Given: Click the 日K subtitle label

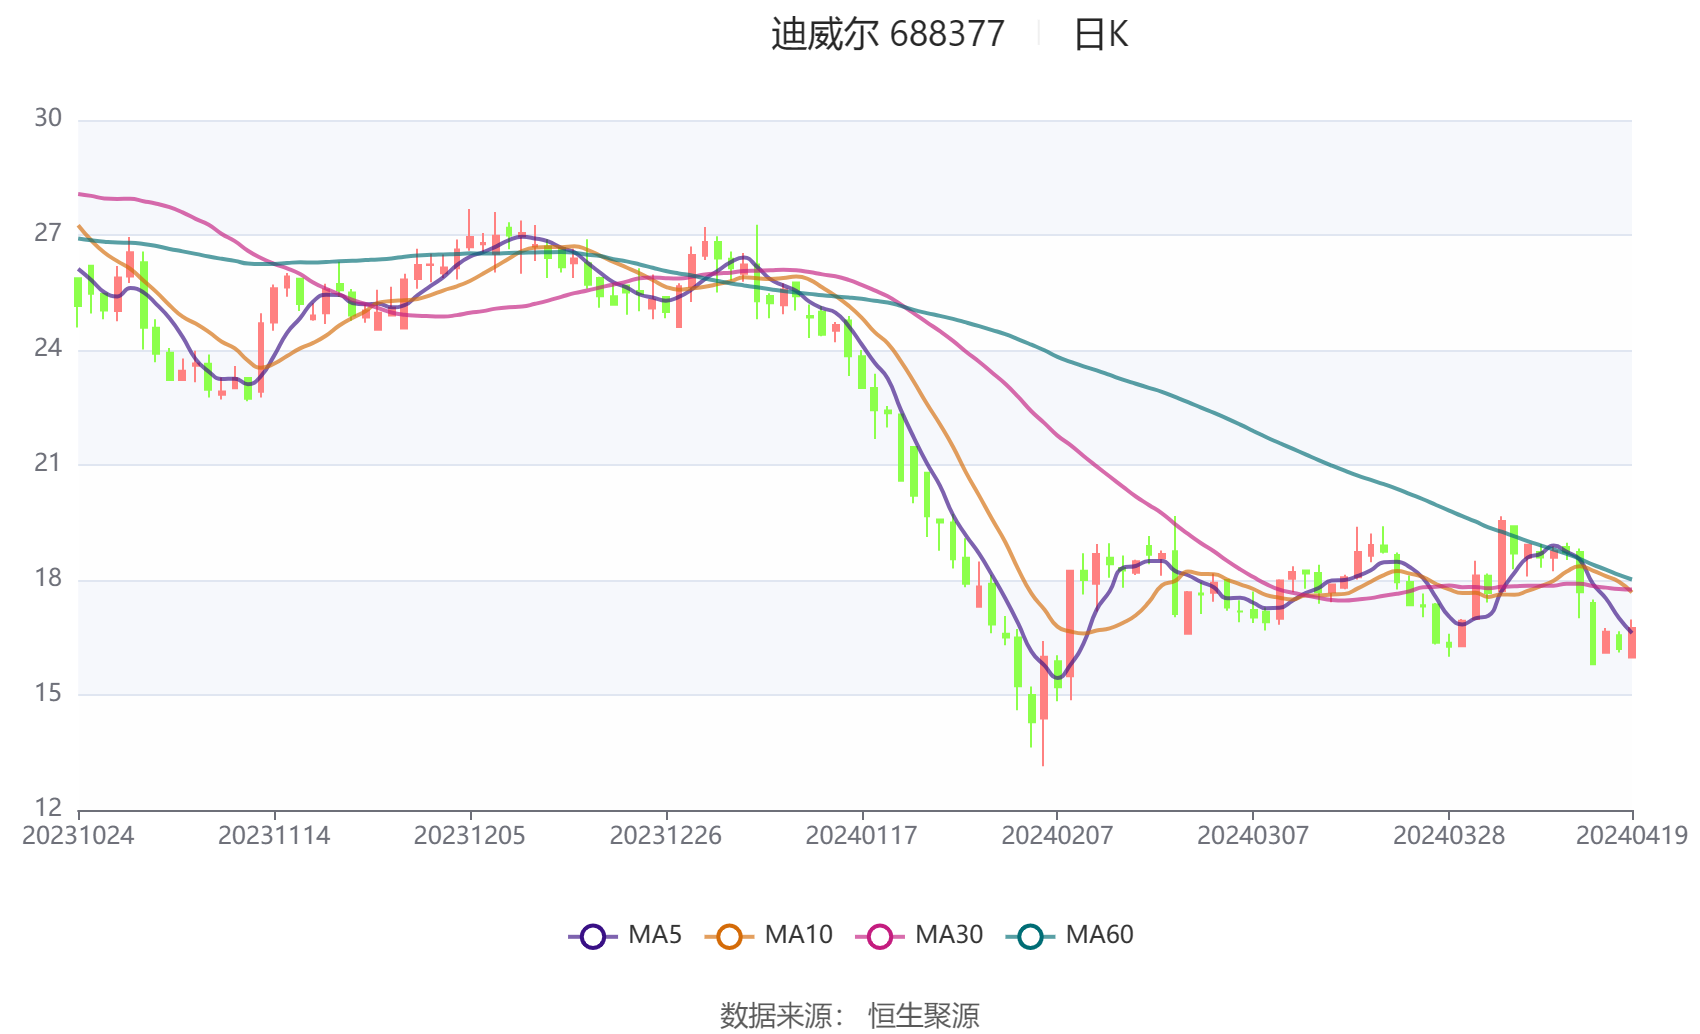Looking at the screenshot, I should click(x=1100, y=34).
